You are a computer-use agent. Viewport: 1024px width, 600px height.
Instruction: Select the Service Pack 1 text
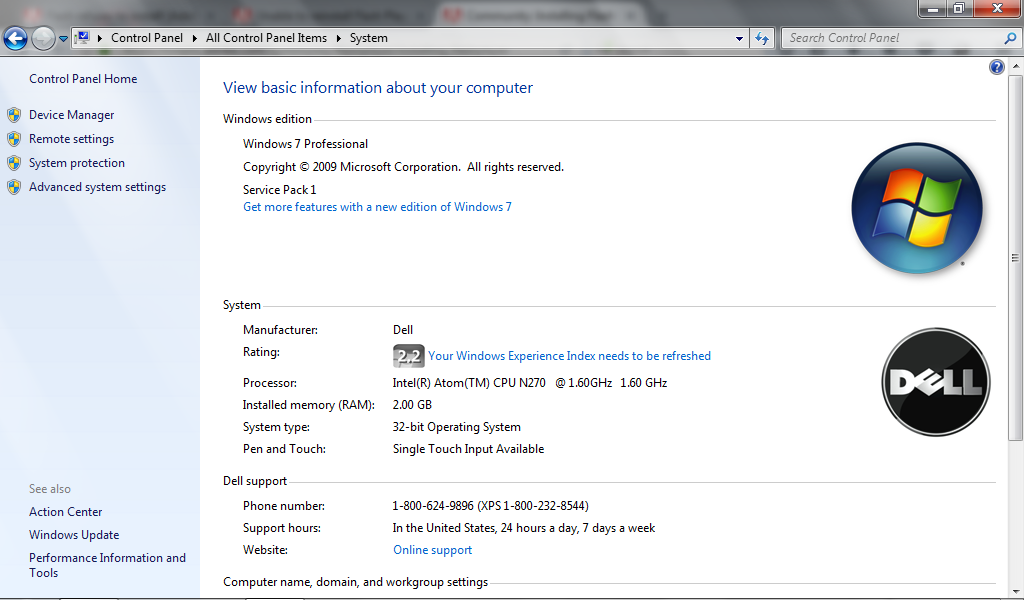click(x=280, y=190)
